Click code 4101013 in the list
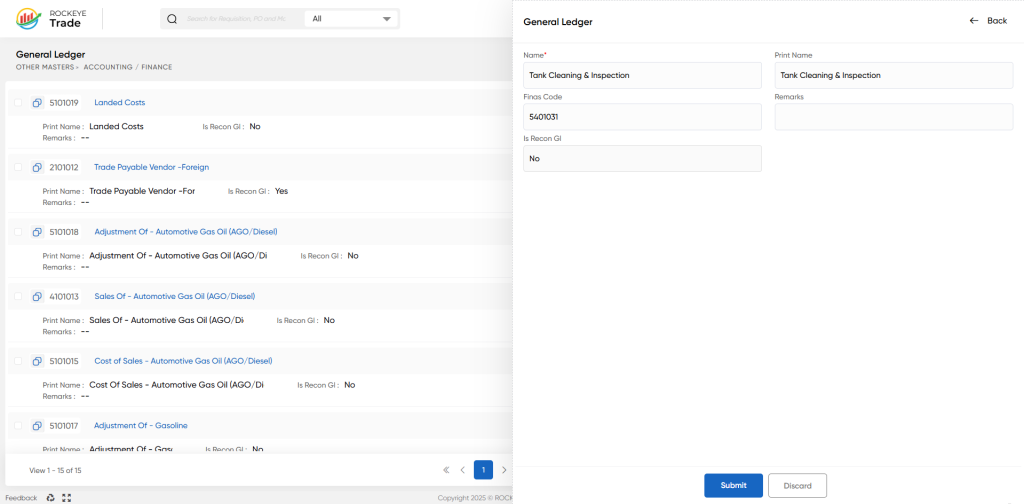The height and width of the screenshot is (504, 1024). [x=64, y=296]
